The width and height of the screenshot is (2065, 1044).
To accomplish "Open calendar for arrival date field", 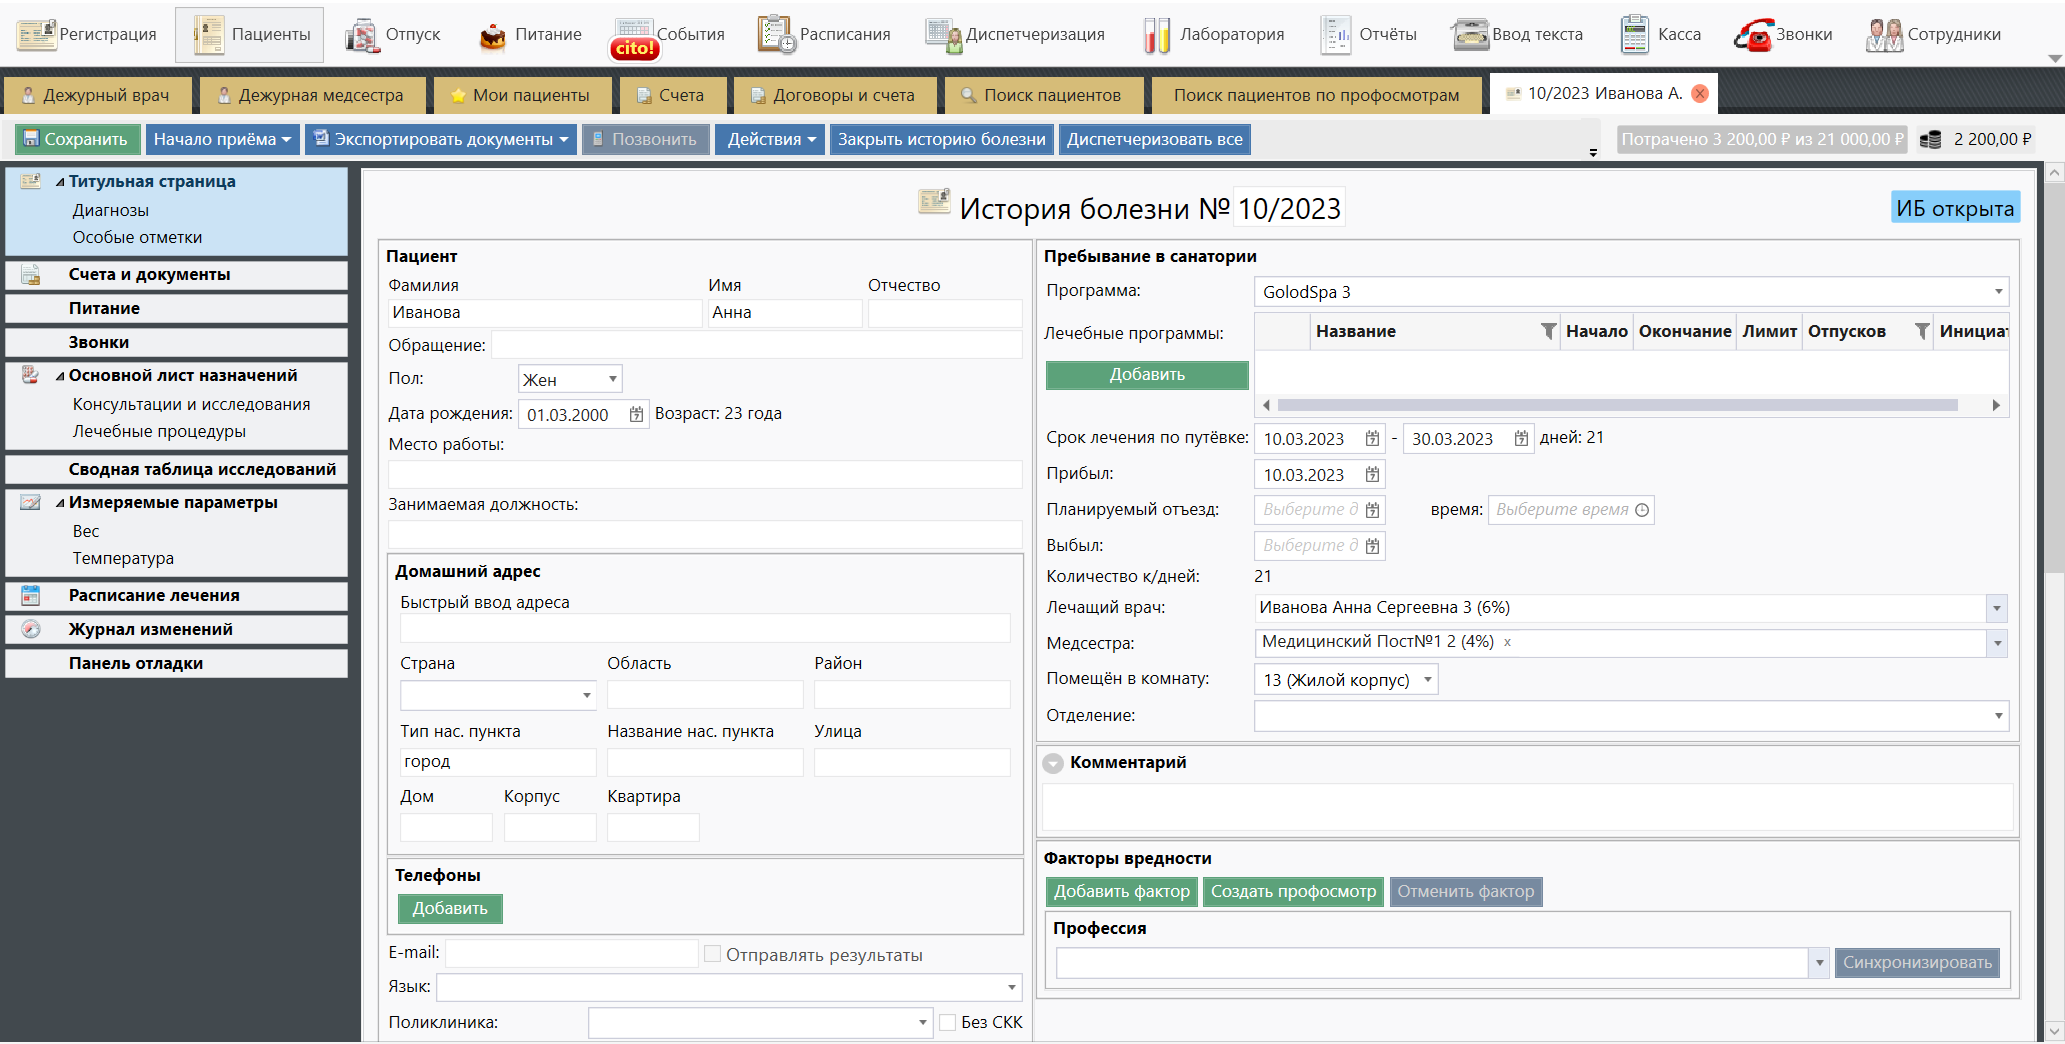I will coord(1372,475).
